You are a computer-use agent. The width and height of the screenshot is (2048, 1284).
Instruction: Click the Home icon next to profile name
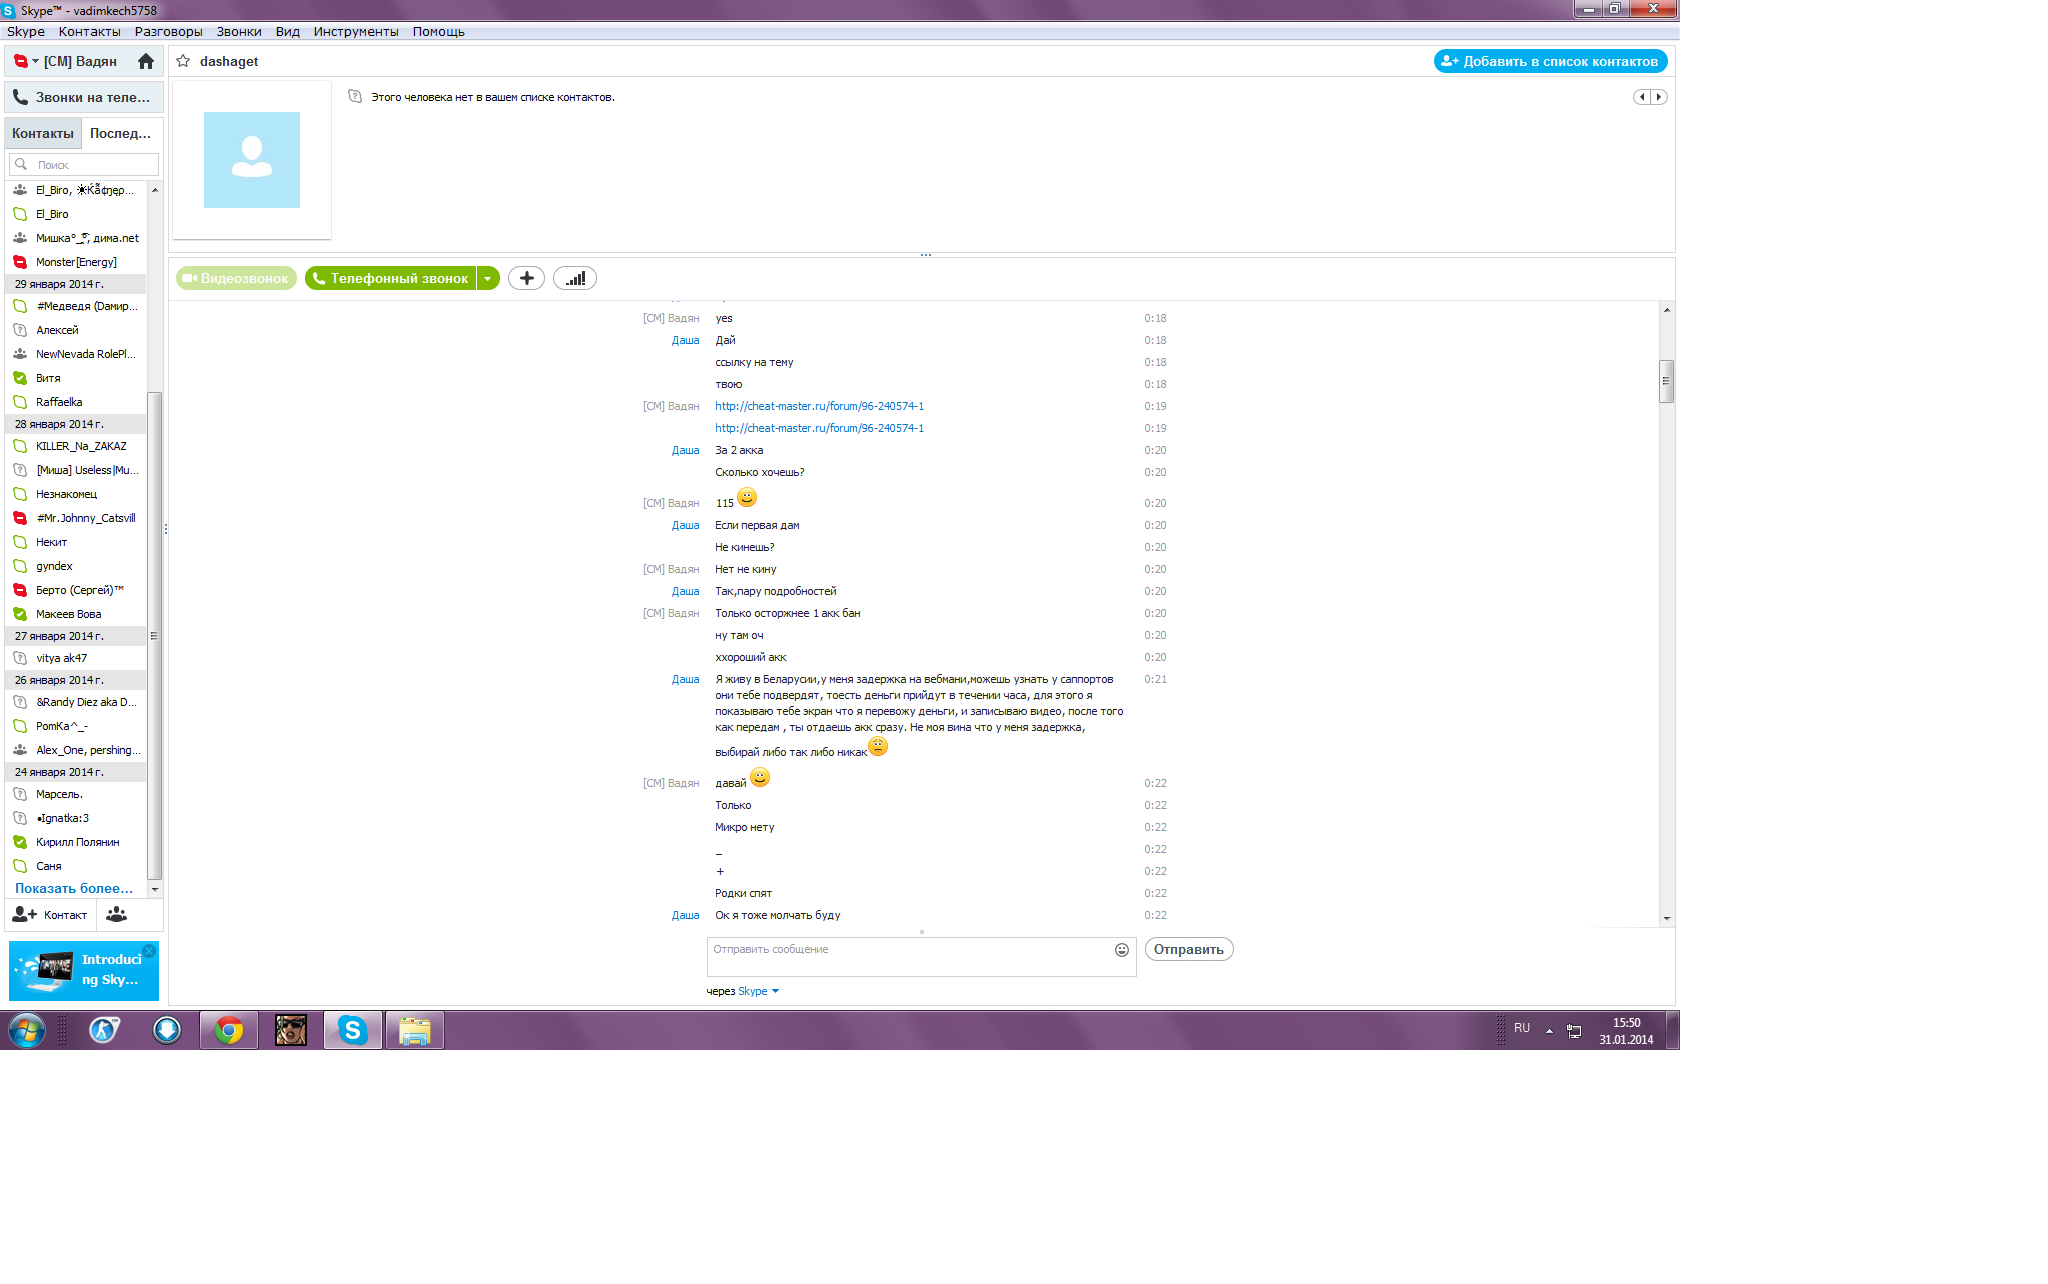[146, 62]
